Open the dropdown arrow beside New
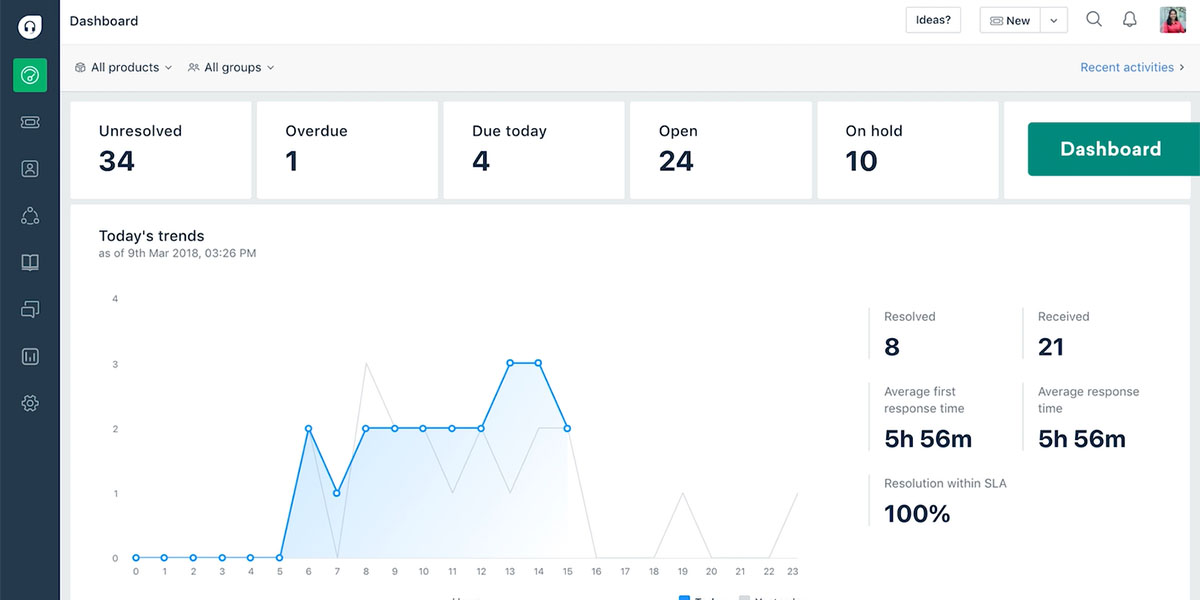 [1054, 21]
